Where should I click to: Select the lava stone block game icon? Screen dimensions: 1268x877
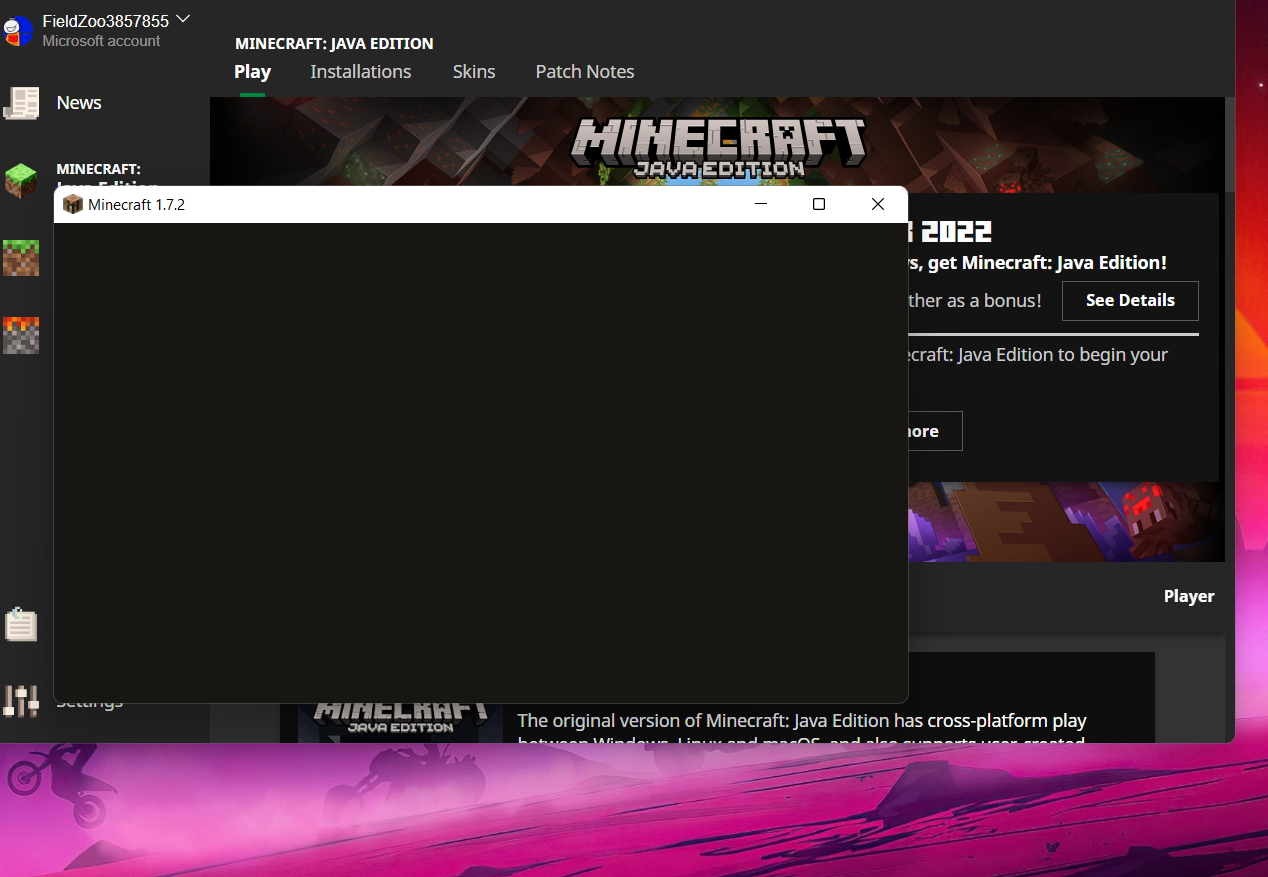click(21, 335)
